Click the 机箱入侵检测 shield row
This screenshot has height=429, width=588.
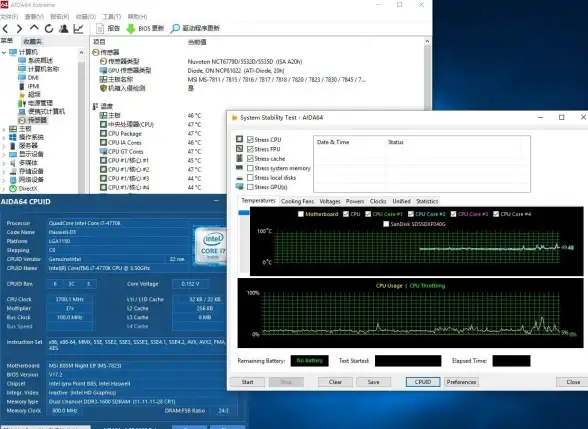(x=122, y=88)
